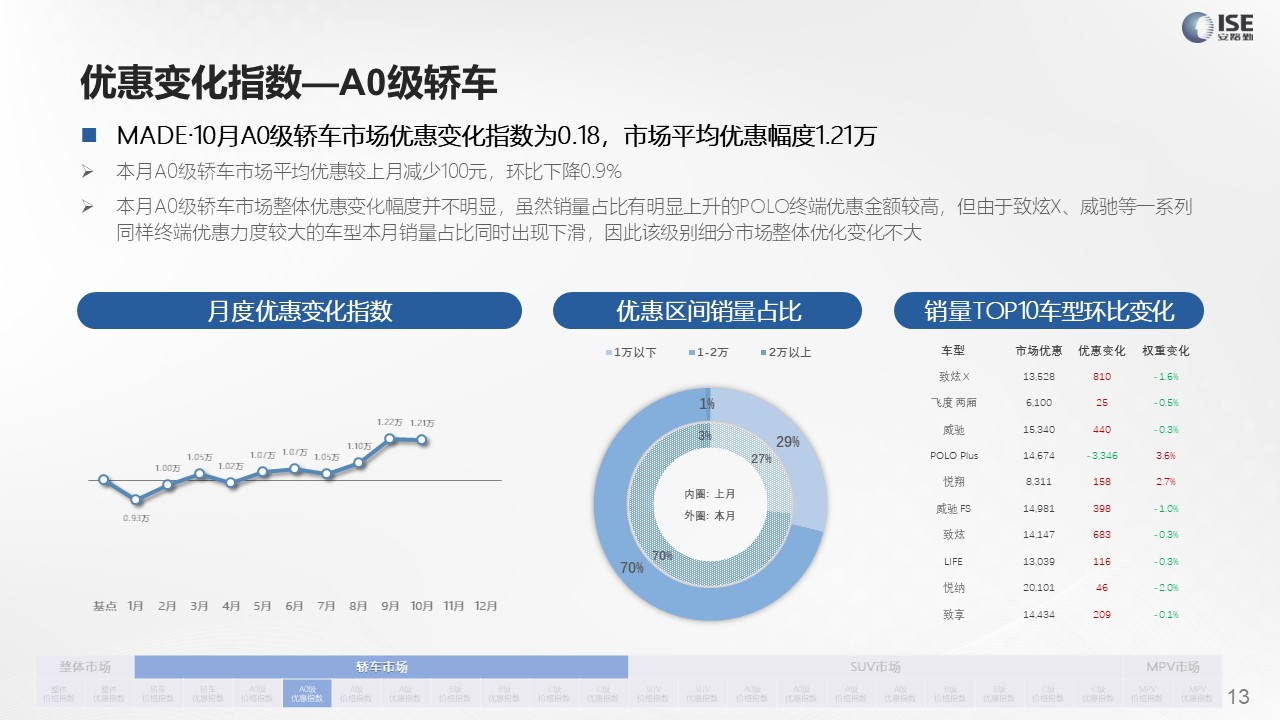The height and width of the screenshot is (720, 1280).
Task: Switch to the MPV市场 navigation tab
Action: [x=1172, y=667]
